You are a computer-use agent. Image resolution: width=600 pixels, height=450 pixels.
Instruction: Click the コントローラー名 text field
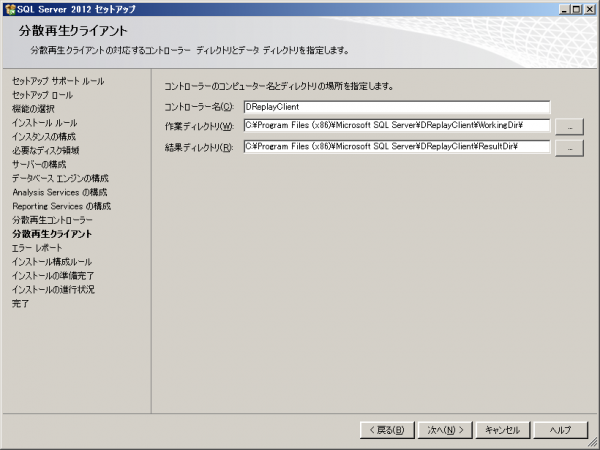pos(397,106)
